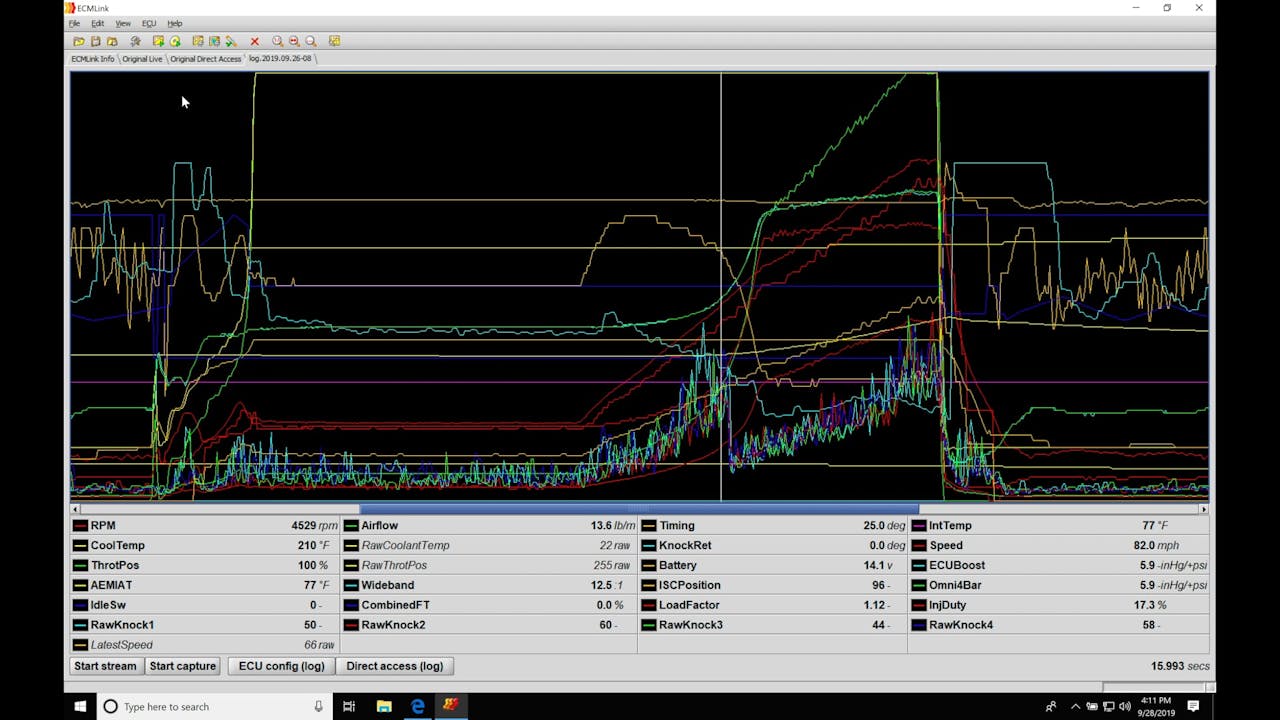1280x720 pixels.
Task: Click the circular green arrow refresh icon
Action: click(175, 41)
